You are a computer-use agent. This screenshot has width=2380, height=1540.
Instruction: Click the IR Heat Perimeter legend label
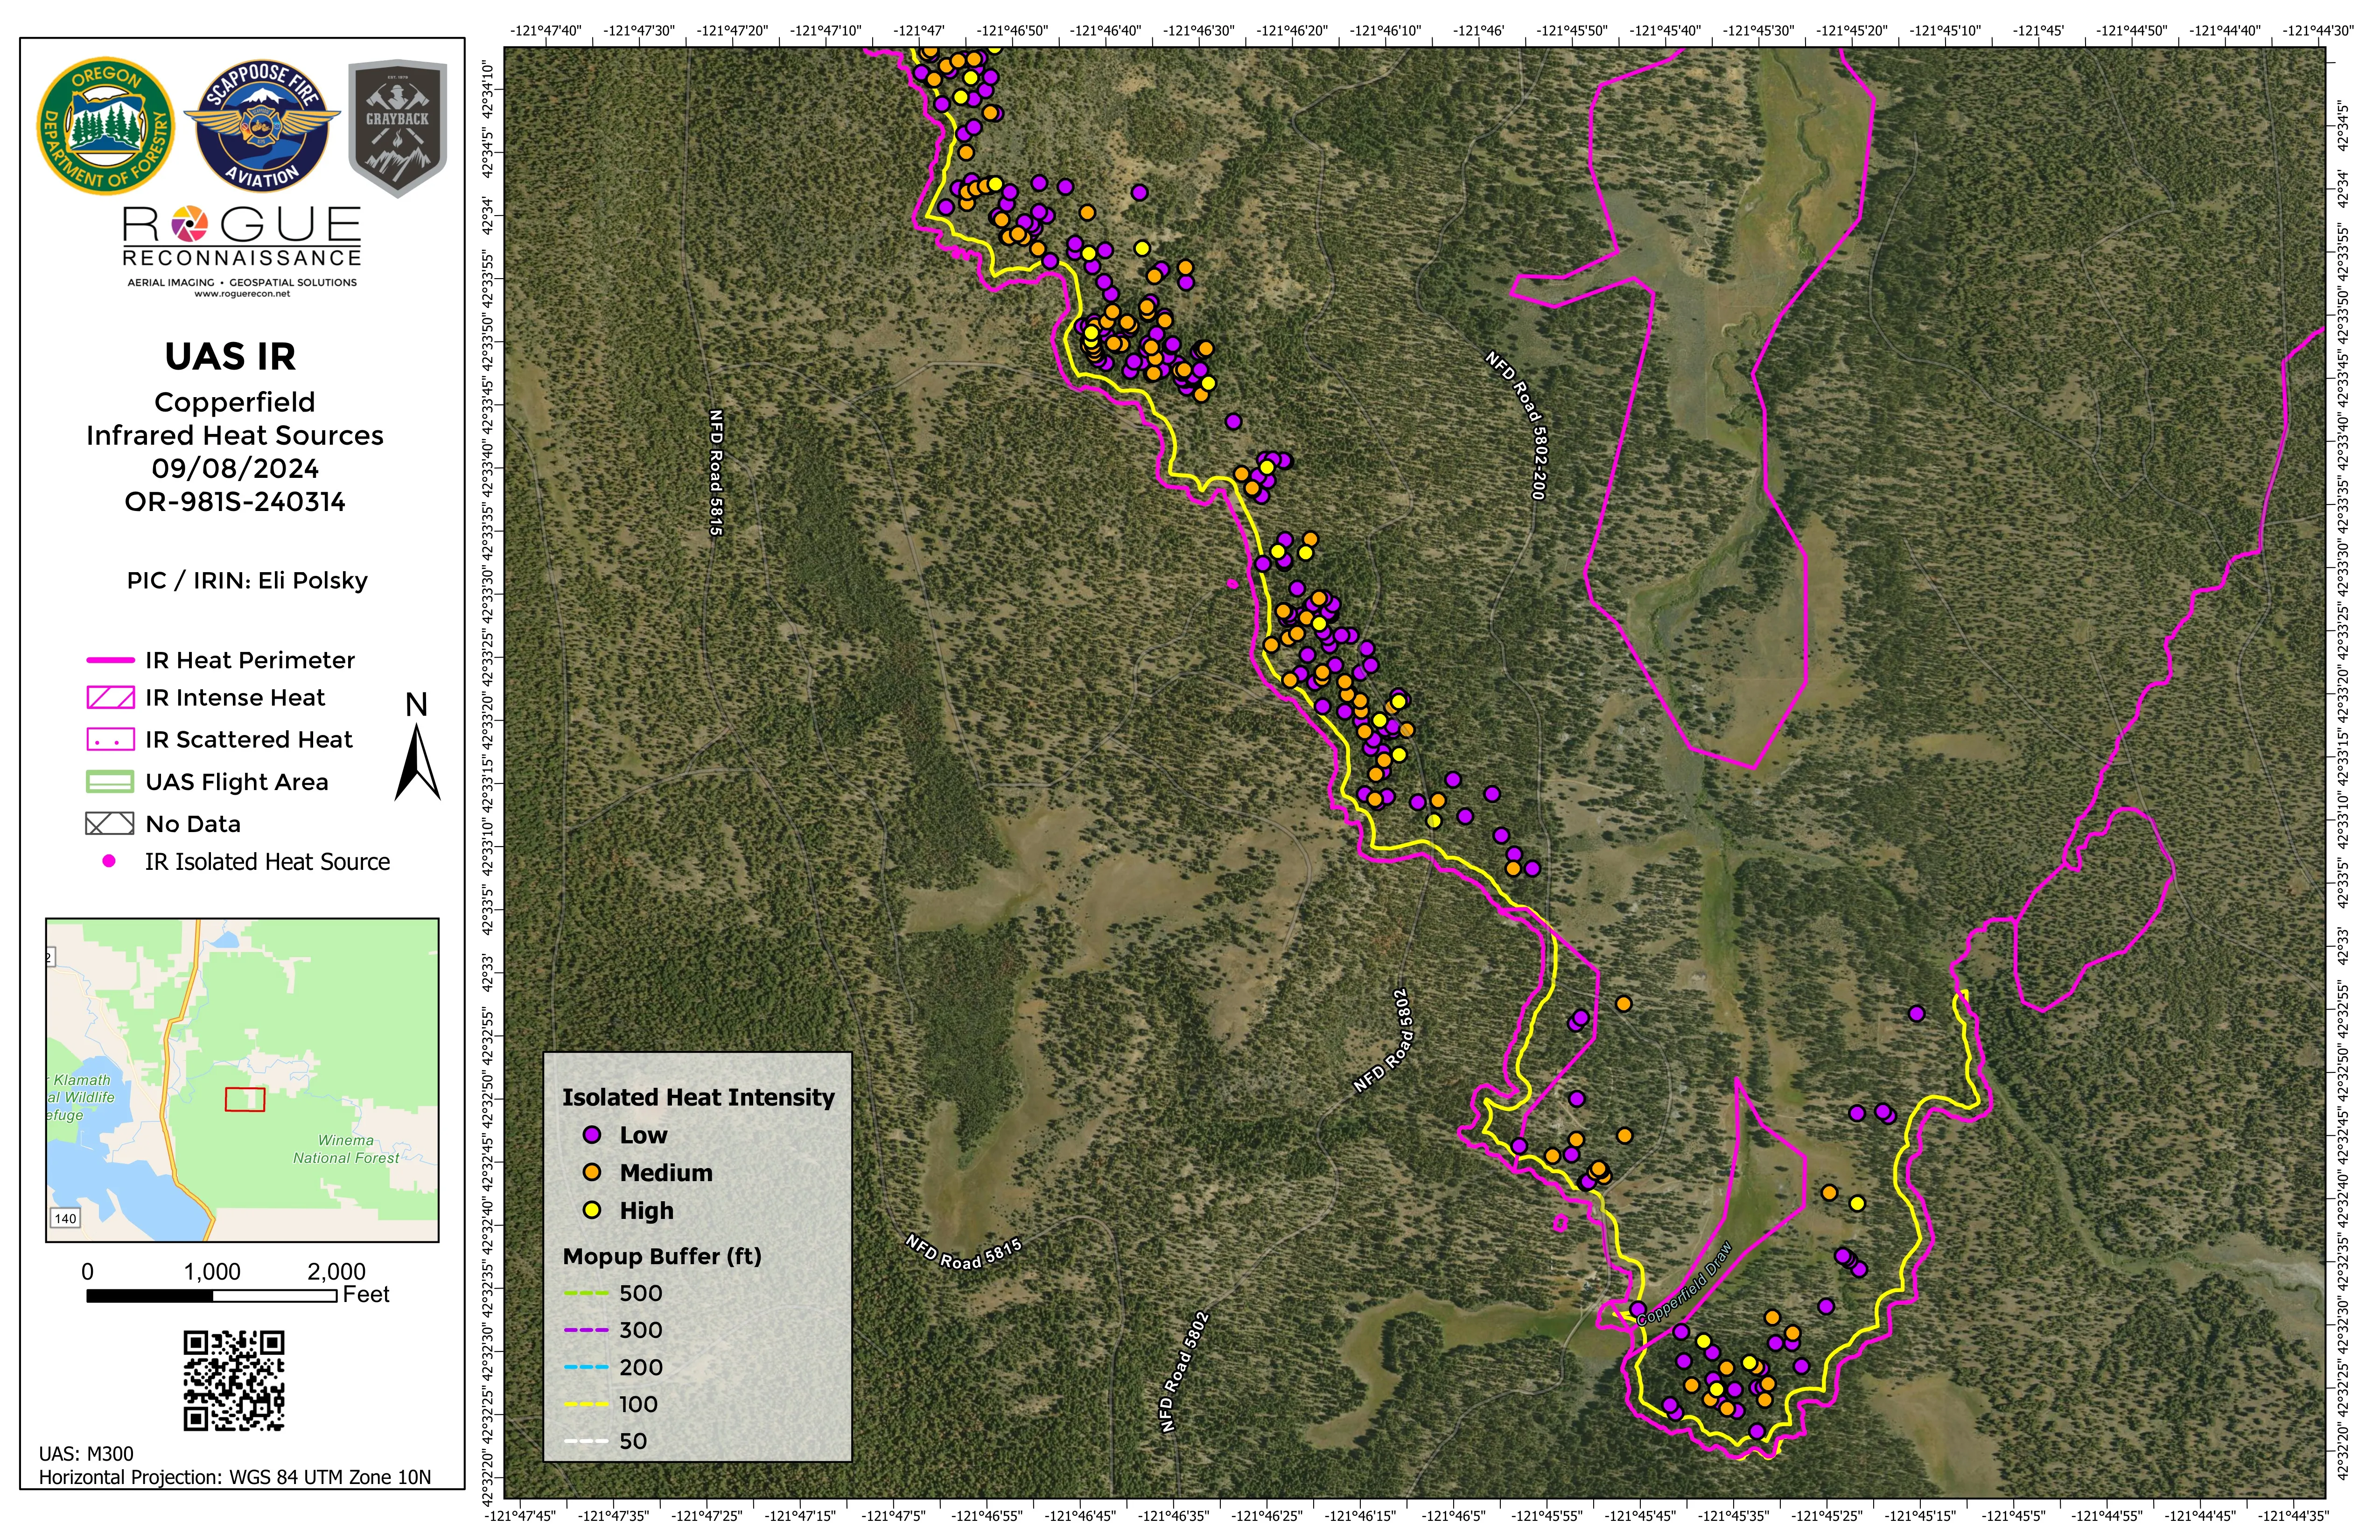click(250, 660)
